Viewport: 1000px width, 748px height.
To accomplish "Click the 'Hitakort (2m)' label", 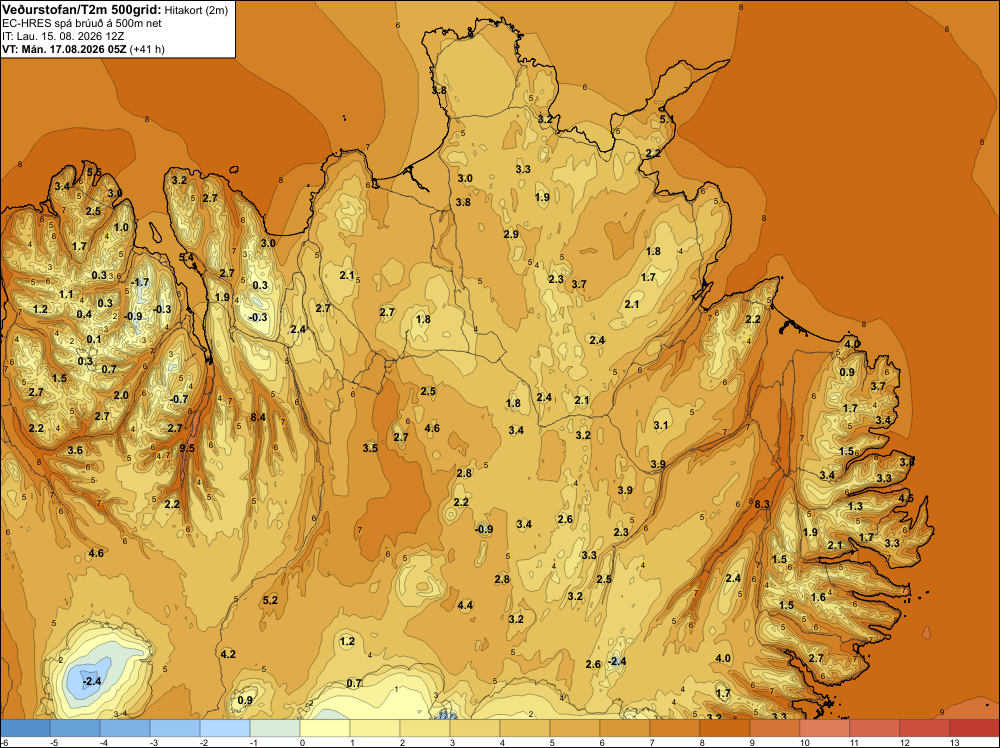I will [x=196, y=10].
